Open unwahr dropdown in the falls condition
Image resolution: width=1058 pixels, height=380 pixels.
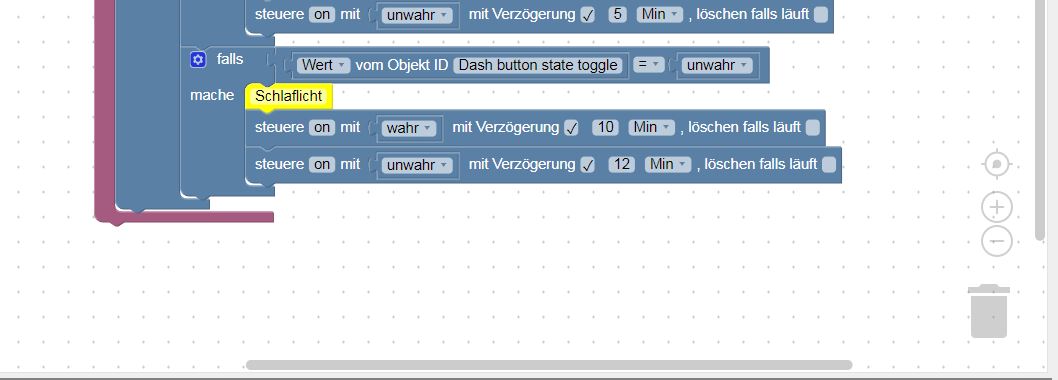717,65
